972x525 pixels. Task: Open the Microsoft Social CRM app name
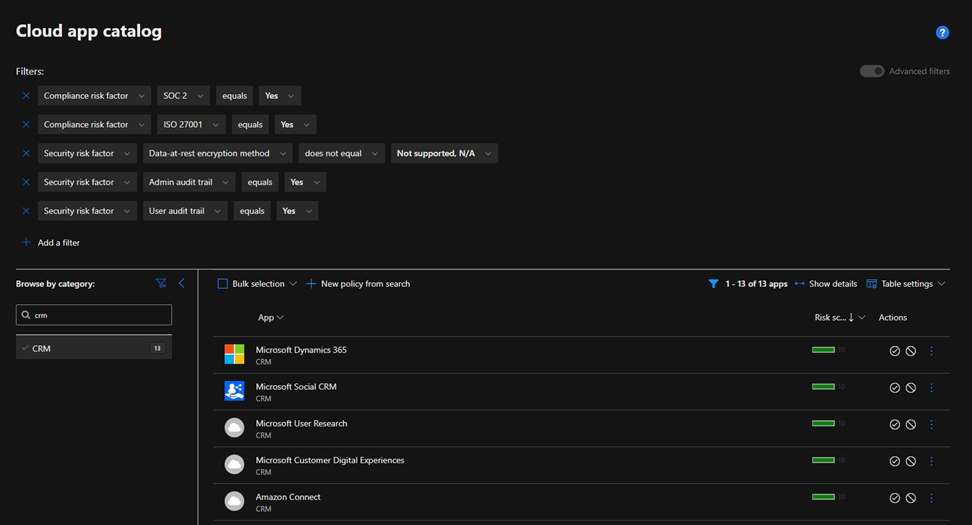click(x=296, y=387)
